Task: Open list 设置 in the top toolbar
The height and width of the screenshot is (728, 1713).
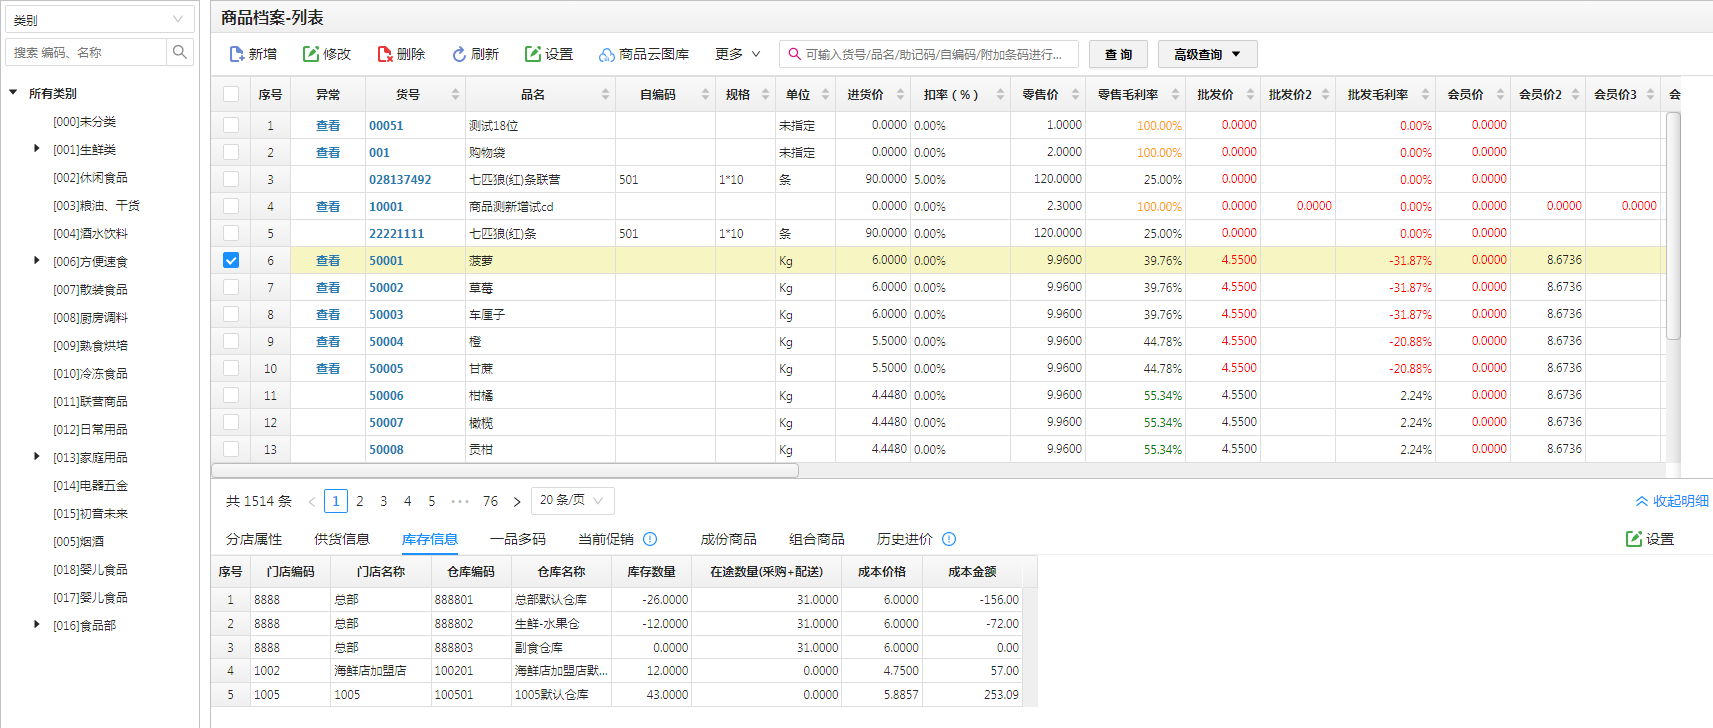Action: [549, 54]
